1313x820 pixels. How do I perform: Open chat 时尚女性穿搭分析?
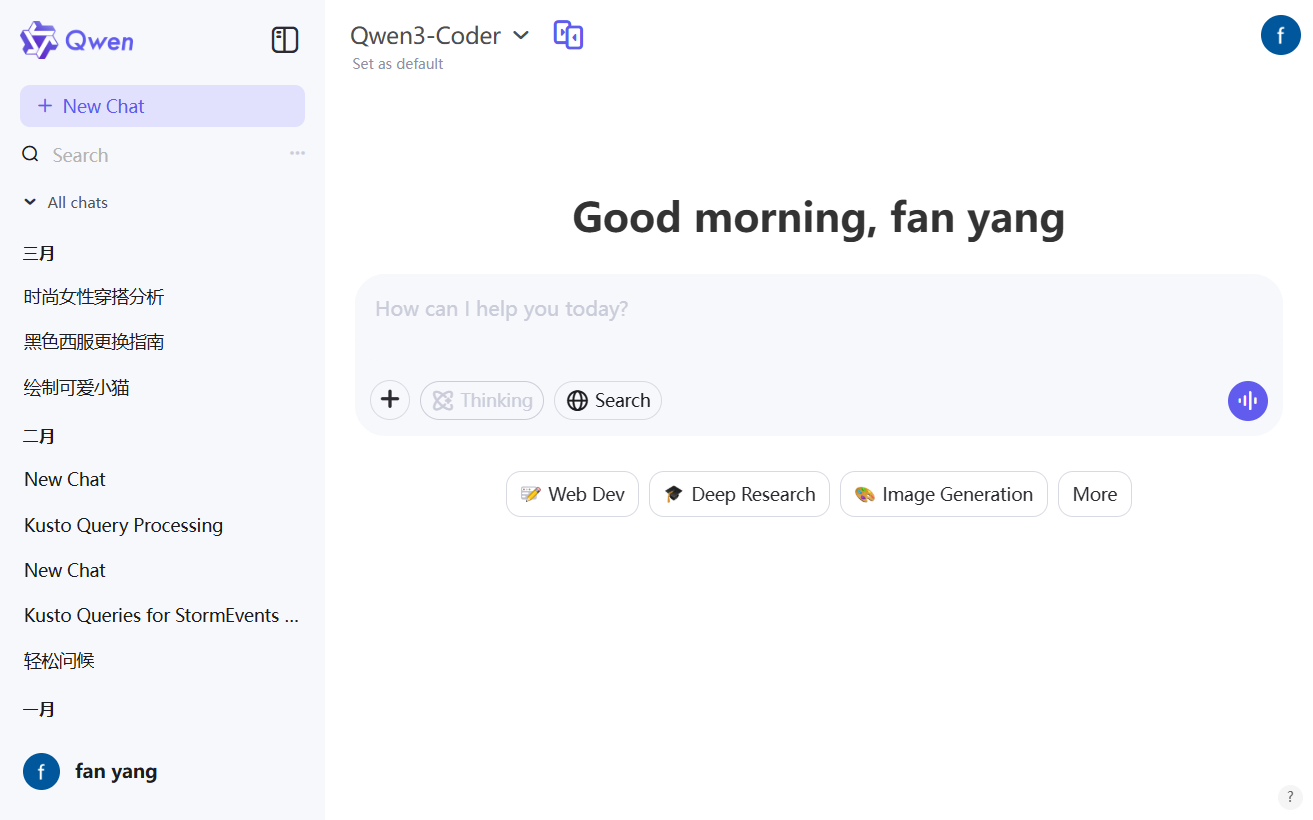pos(94,297)
